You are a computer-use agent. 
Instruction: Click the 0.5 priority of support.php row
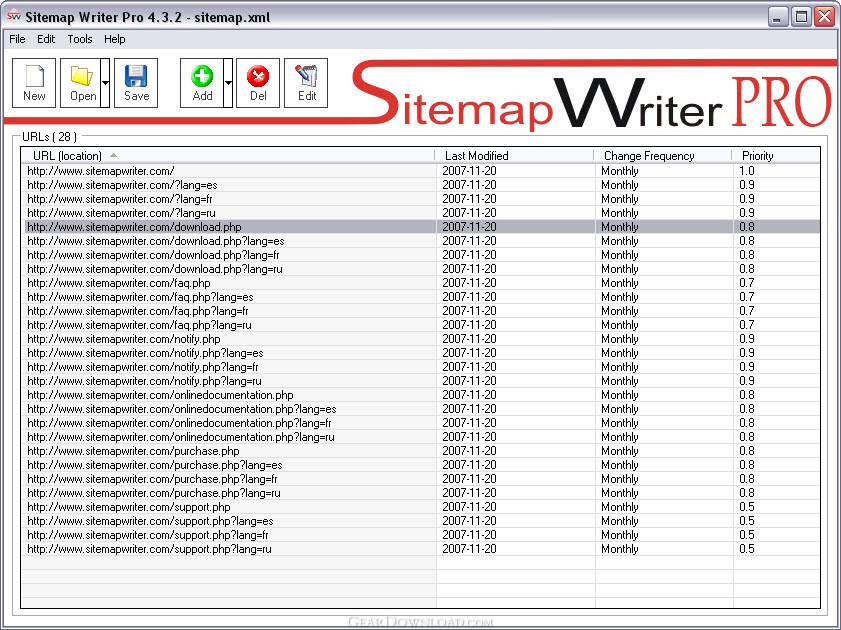coord(747,507)
